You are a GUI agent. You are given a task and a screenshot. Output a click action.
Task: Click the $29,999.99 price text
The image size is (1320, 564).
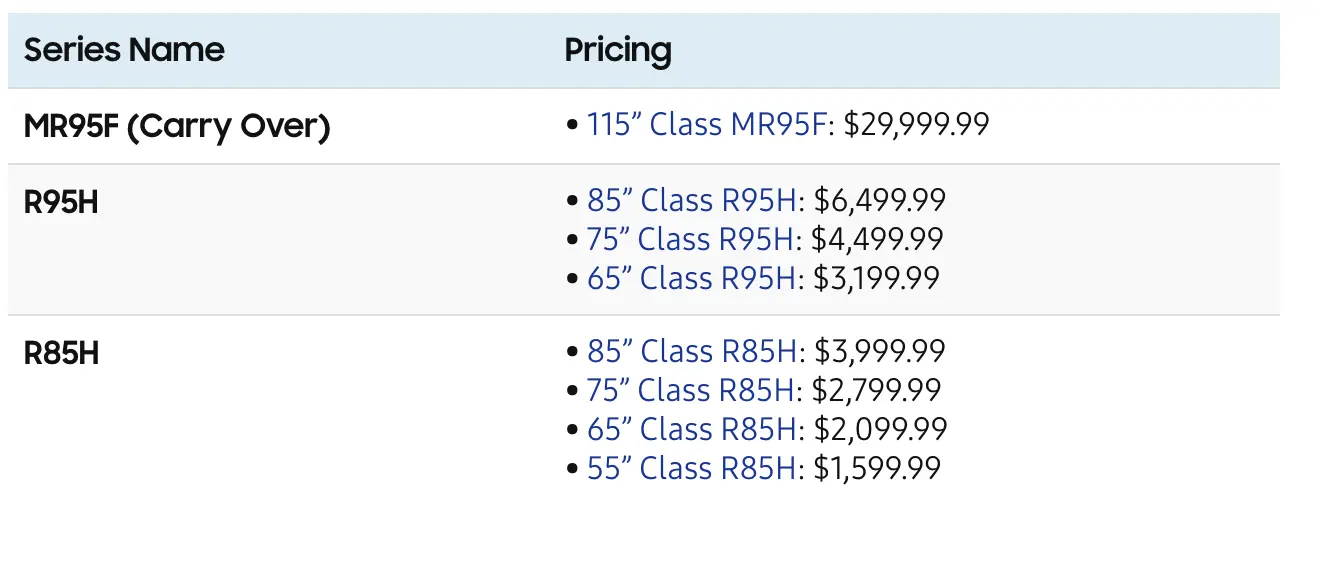916,125
